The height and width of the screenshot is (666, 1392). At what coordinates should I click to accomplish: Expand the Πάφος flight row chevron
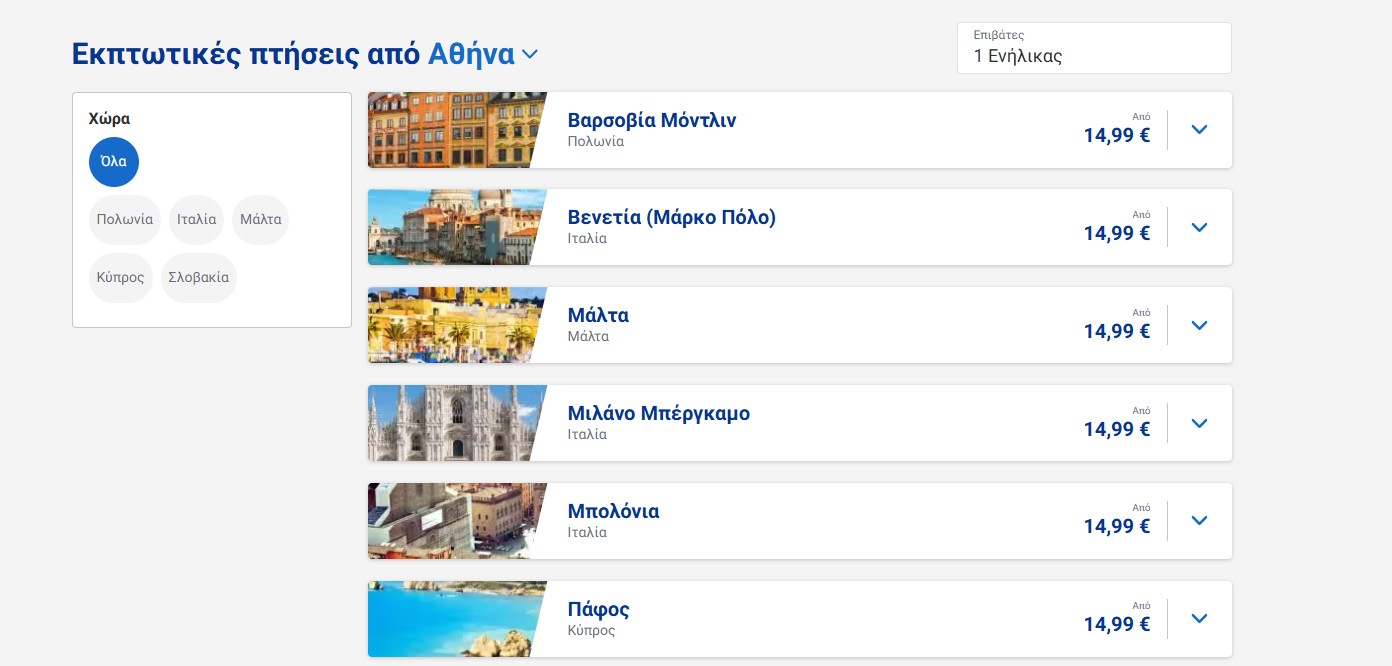coord(1200,619)
